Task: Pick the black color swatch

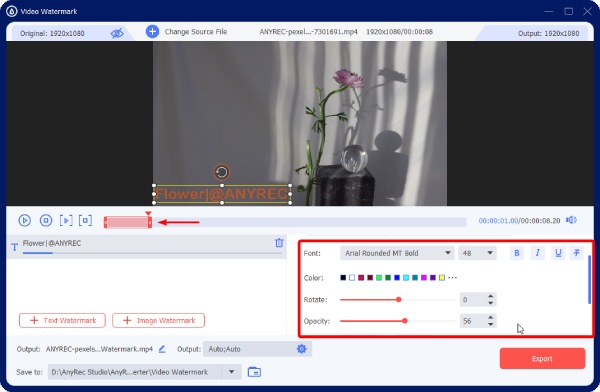Action: 343,278
